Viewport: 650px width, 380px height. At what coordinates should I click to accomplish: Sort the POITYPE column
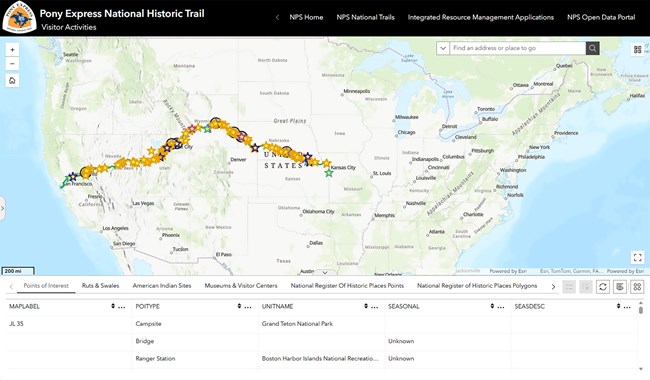[x=239, y=306]
